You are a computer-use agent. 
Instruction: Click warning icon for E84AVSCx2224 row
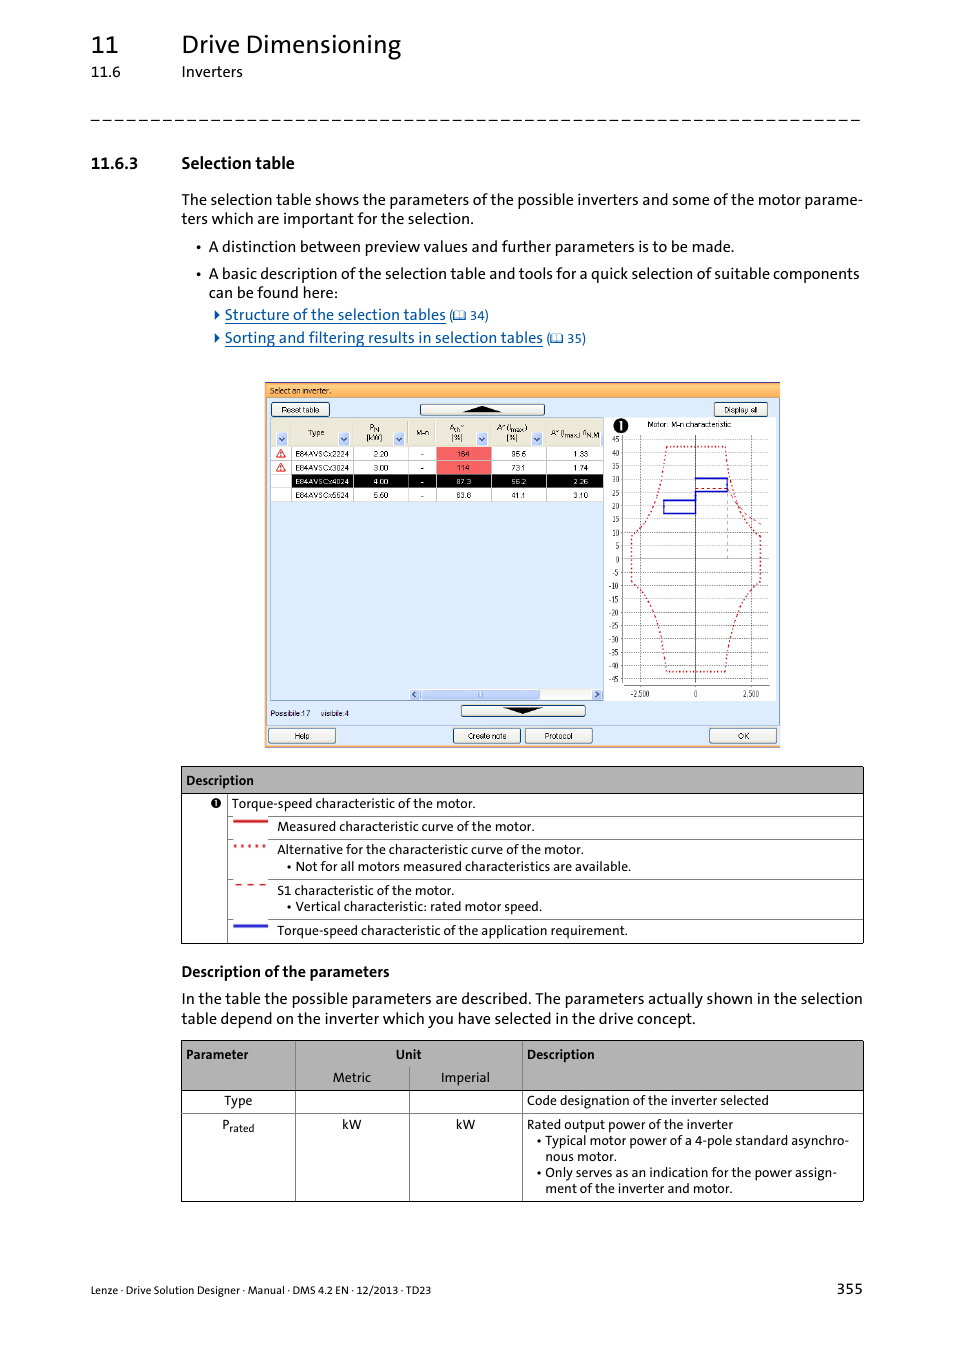281,454
